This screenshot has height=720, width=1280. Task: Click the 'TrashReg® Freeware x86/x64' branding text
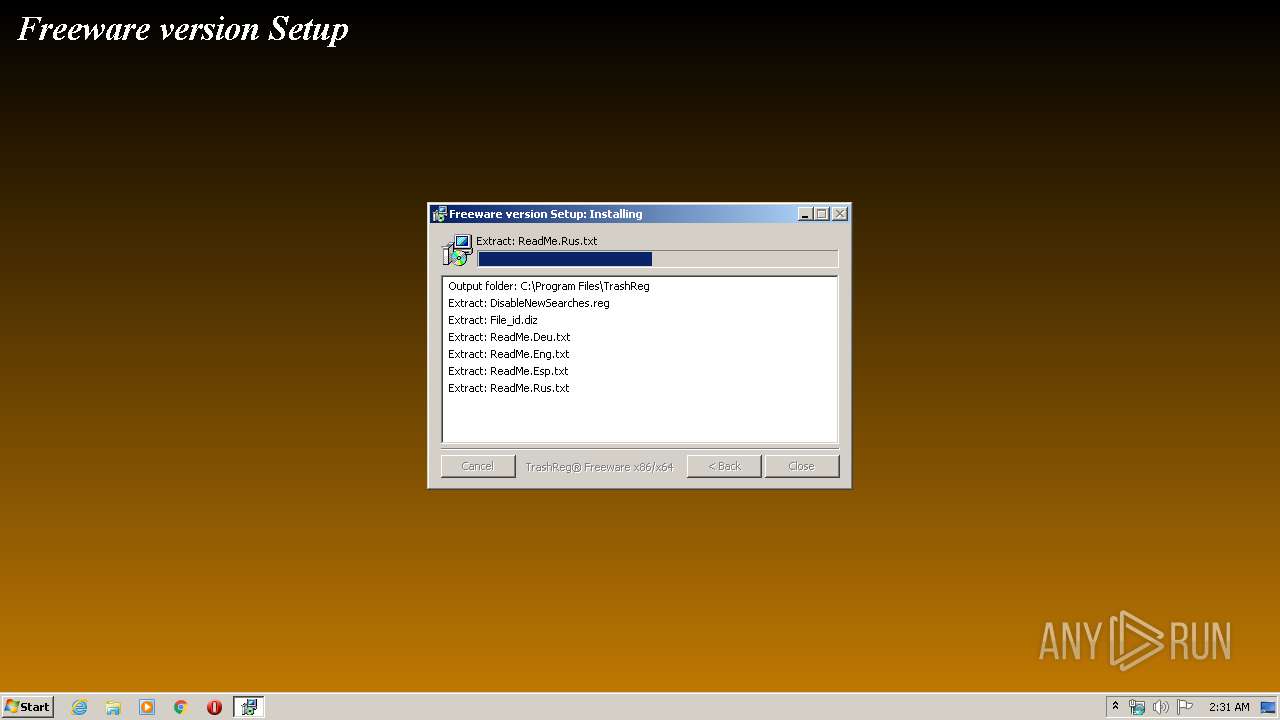(x=600, y=467)
